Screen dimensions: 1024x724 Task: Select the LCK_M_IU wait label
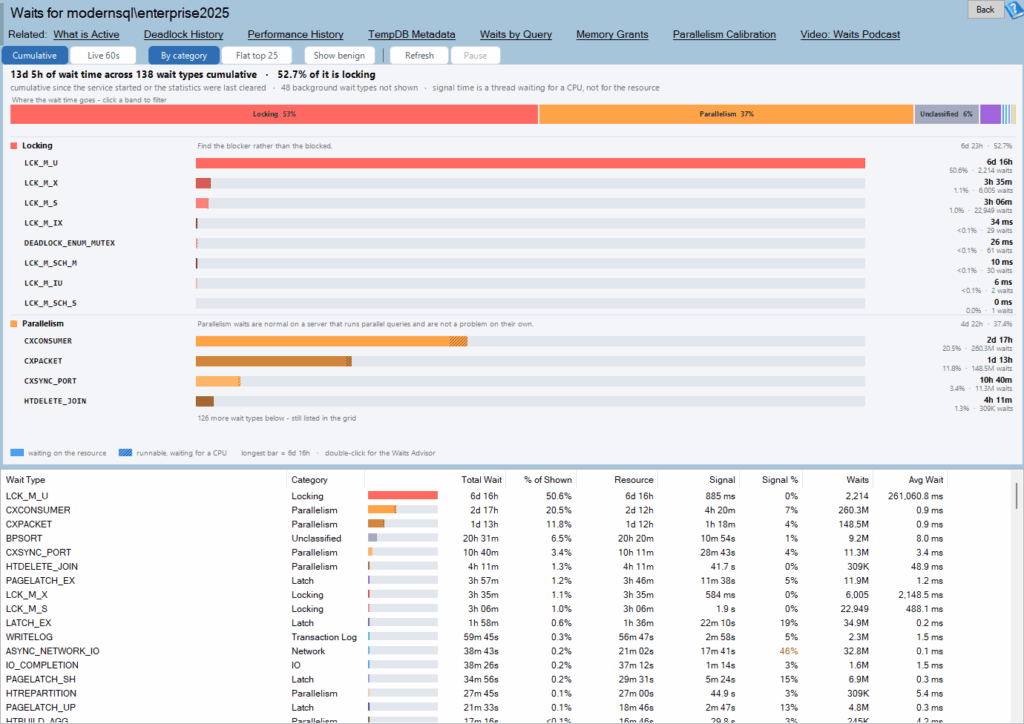click(43, 283)
